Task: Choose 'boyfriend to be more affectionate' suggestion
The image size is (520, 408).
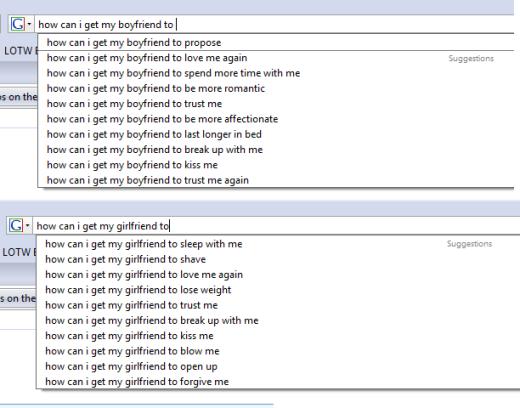Action: click(276, 119)
